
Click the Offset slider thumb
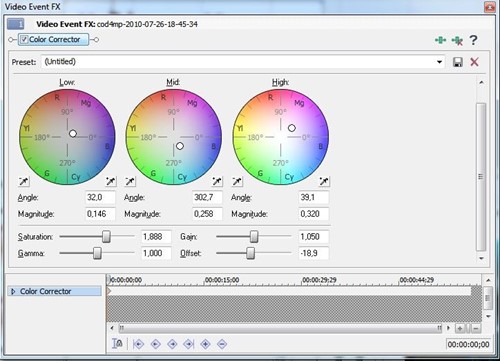tap(251, 253)
